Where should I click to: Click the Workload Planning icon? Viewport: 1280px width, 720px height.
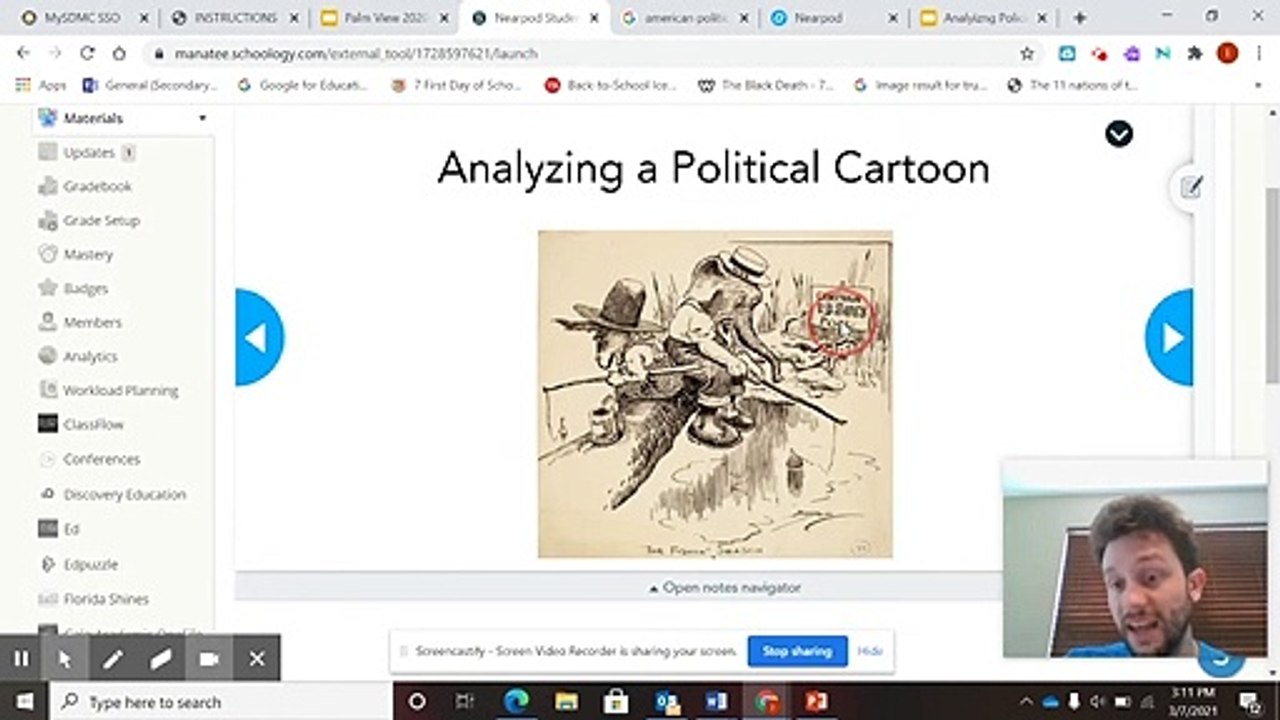coord(48,390)
